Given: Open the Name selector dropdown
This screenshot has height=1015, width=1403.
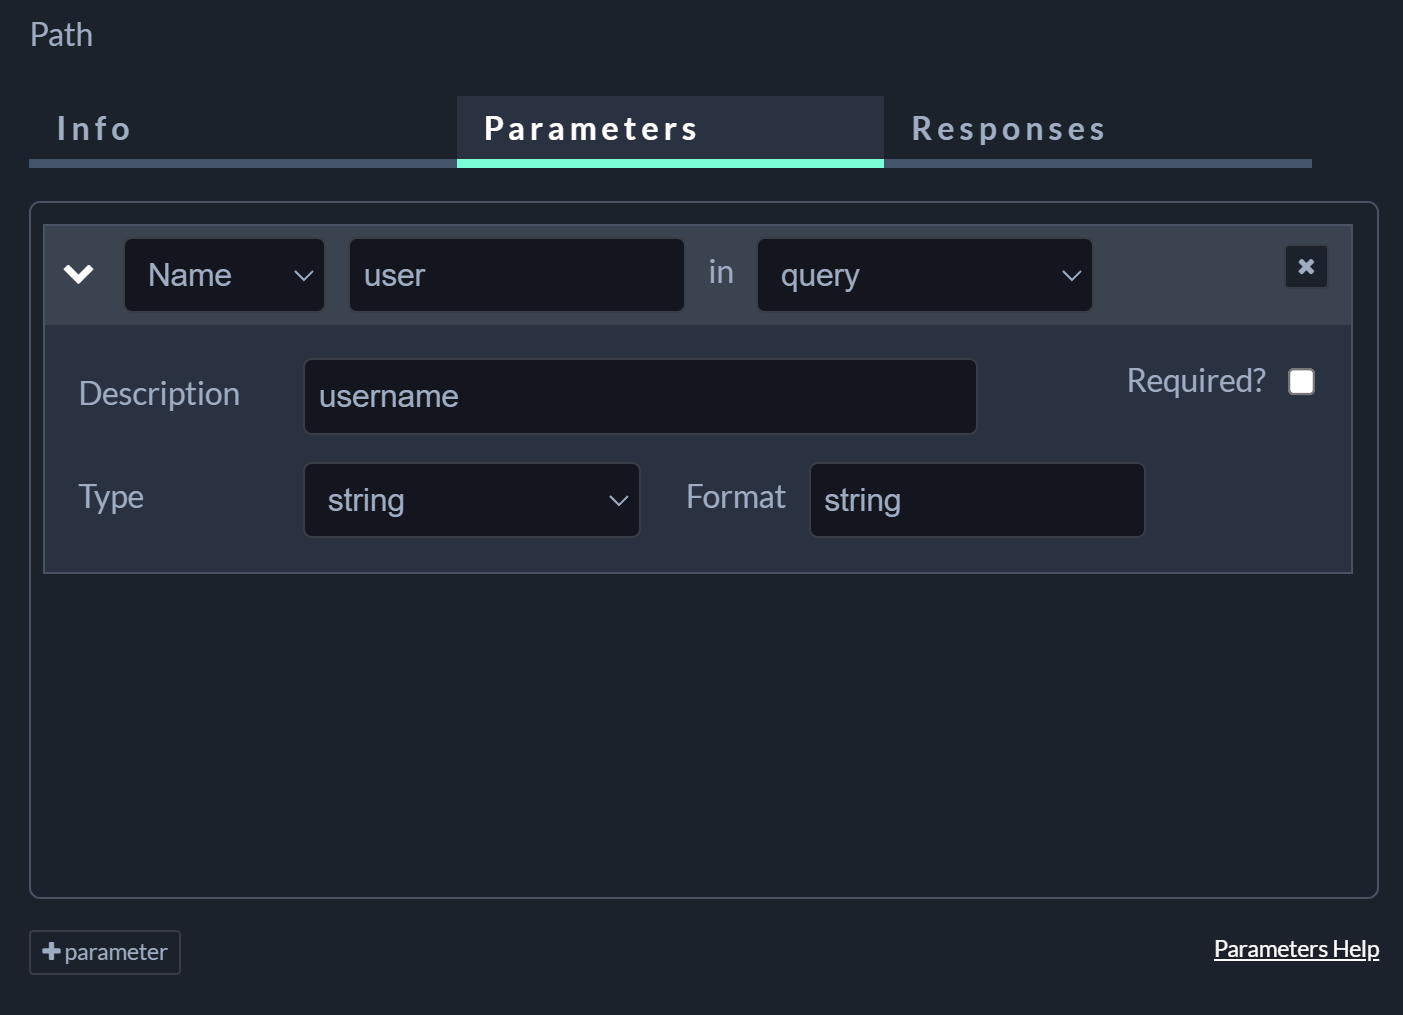Looking at the screenshot, I should tap(224, 275).
